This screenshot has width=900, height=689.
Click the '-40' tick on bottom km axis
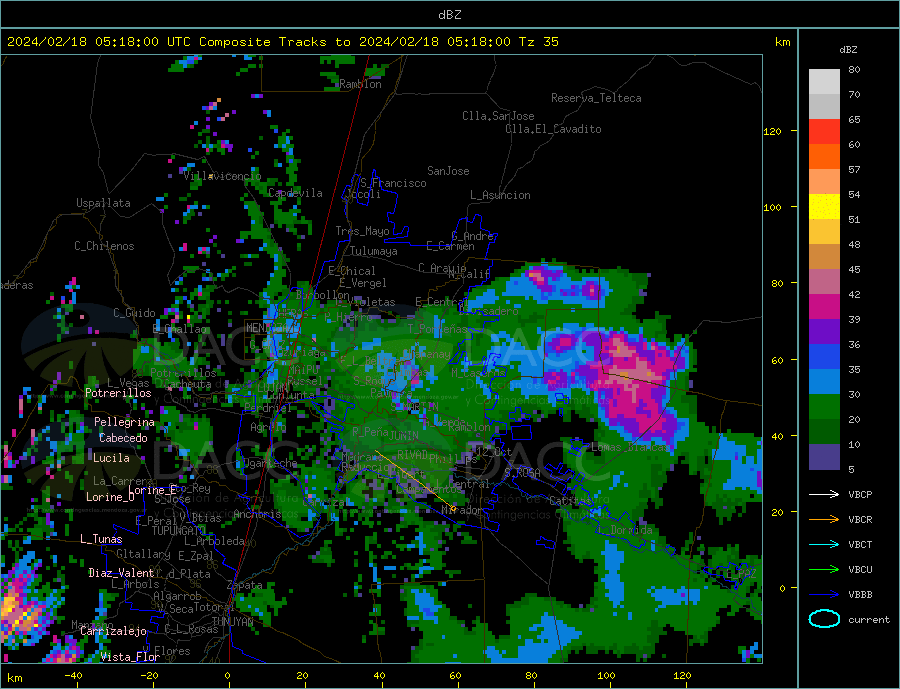73,676
